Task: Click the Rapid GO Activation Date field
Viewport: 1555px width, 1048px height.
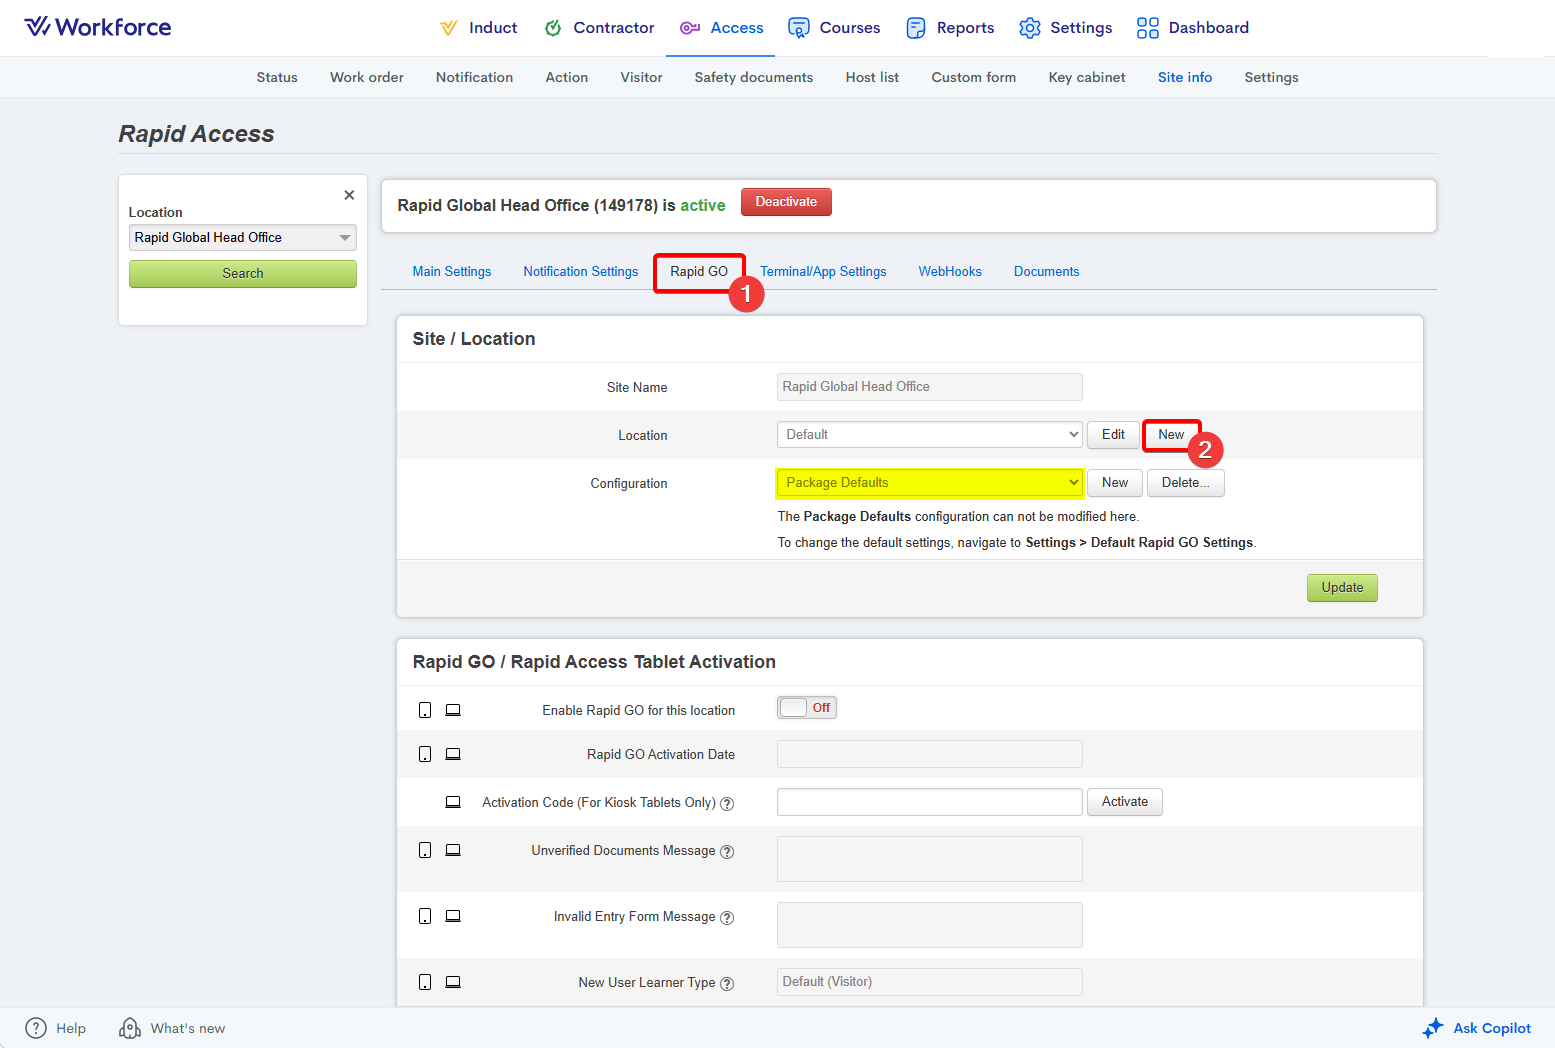Action: 930,754
